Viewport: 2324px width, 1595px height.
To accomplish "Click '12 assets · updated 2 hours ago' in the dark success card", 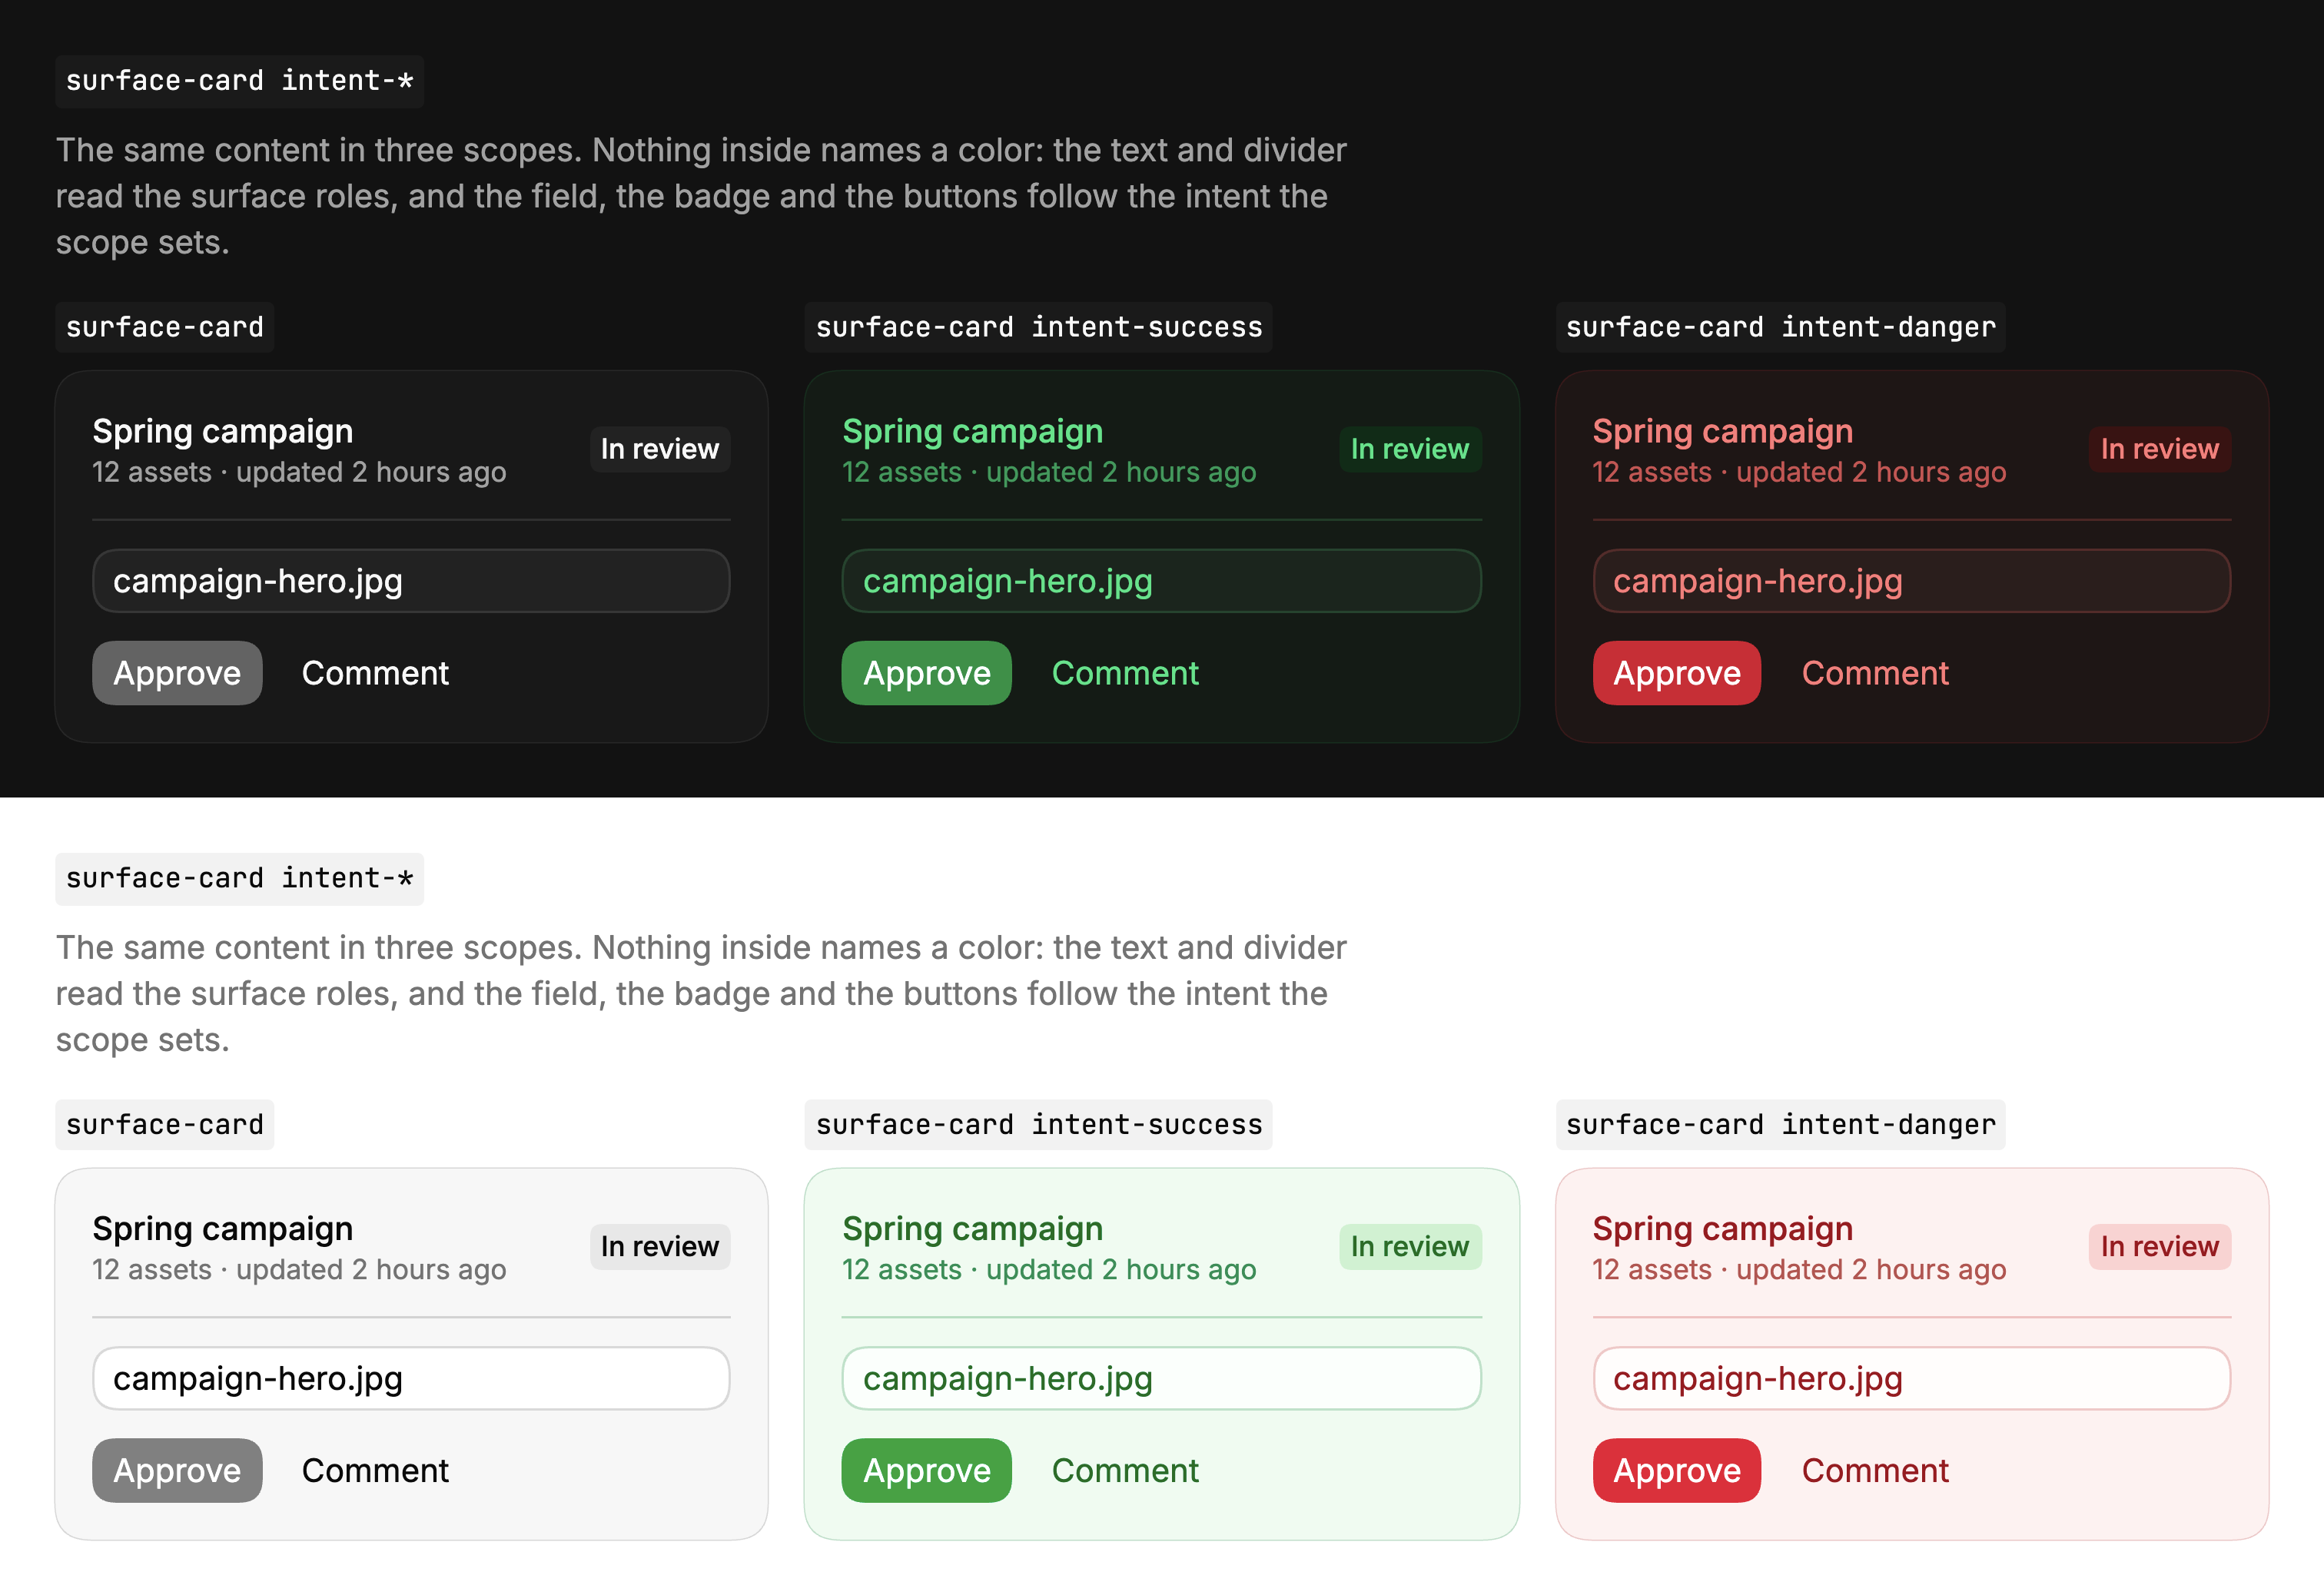I will coord(1049,472).
